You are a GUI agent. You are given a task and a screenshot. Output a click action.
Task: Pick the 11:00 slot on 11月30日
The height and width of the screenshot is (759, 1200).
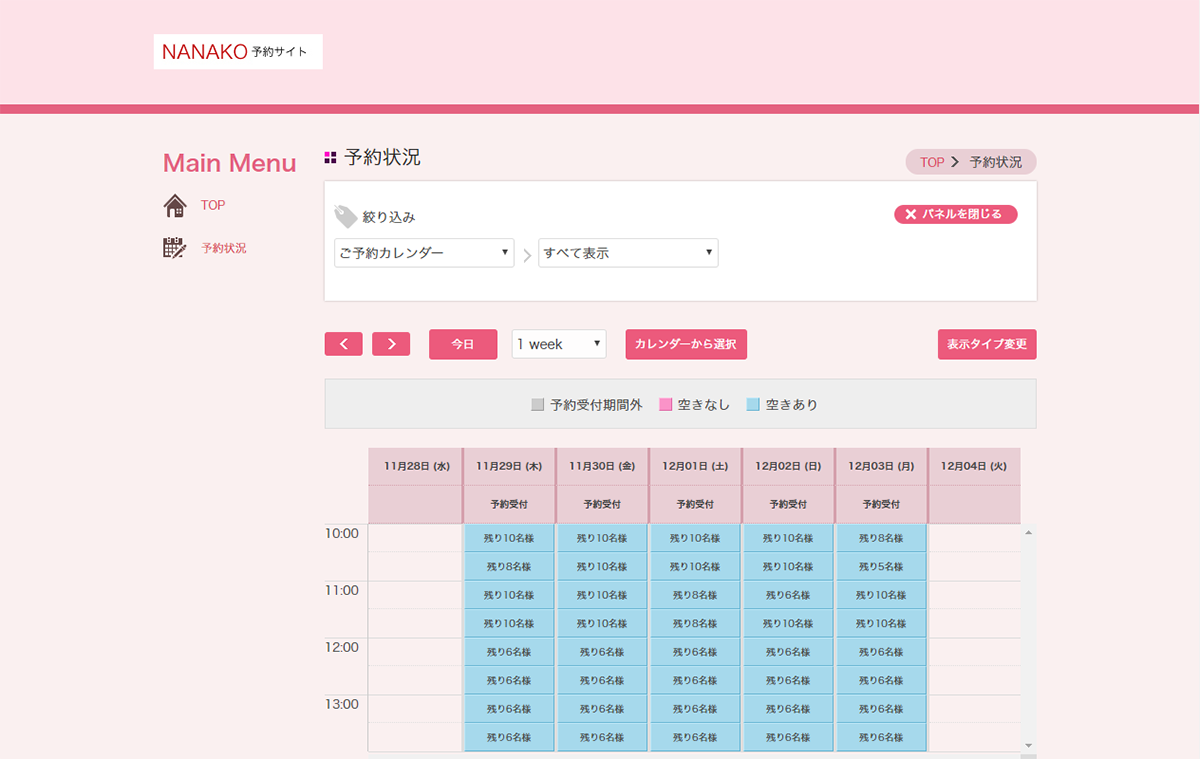pos(602,595)
